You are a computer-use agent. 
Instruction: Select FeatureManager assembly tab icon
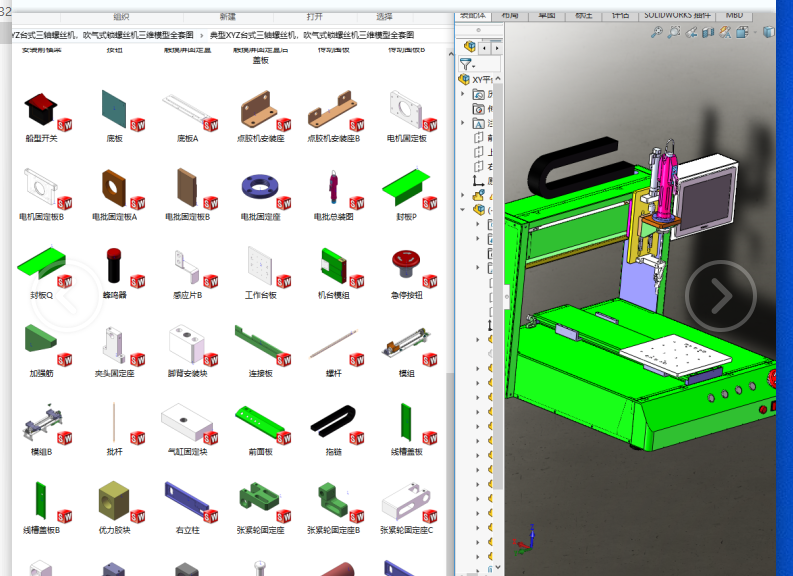click(470, 47)
